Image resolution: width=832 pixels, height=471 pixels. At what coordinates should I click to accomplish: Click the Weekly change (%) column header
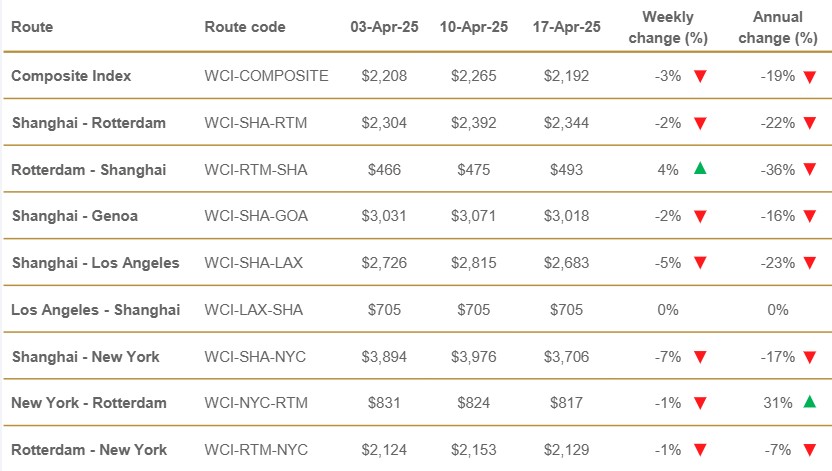667,27
